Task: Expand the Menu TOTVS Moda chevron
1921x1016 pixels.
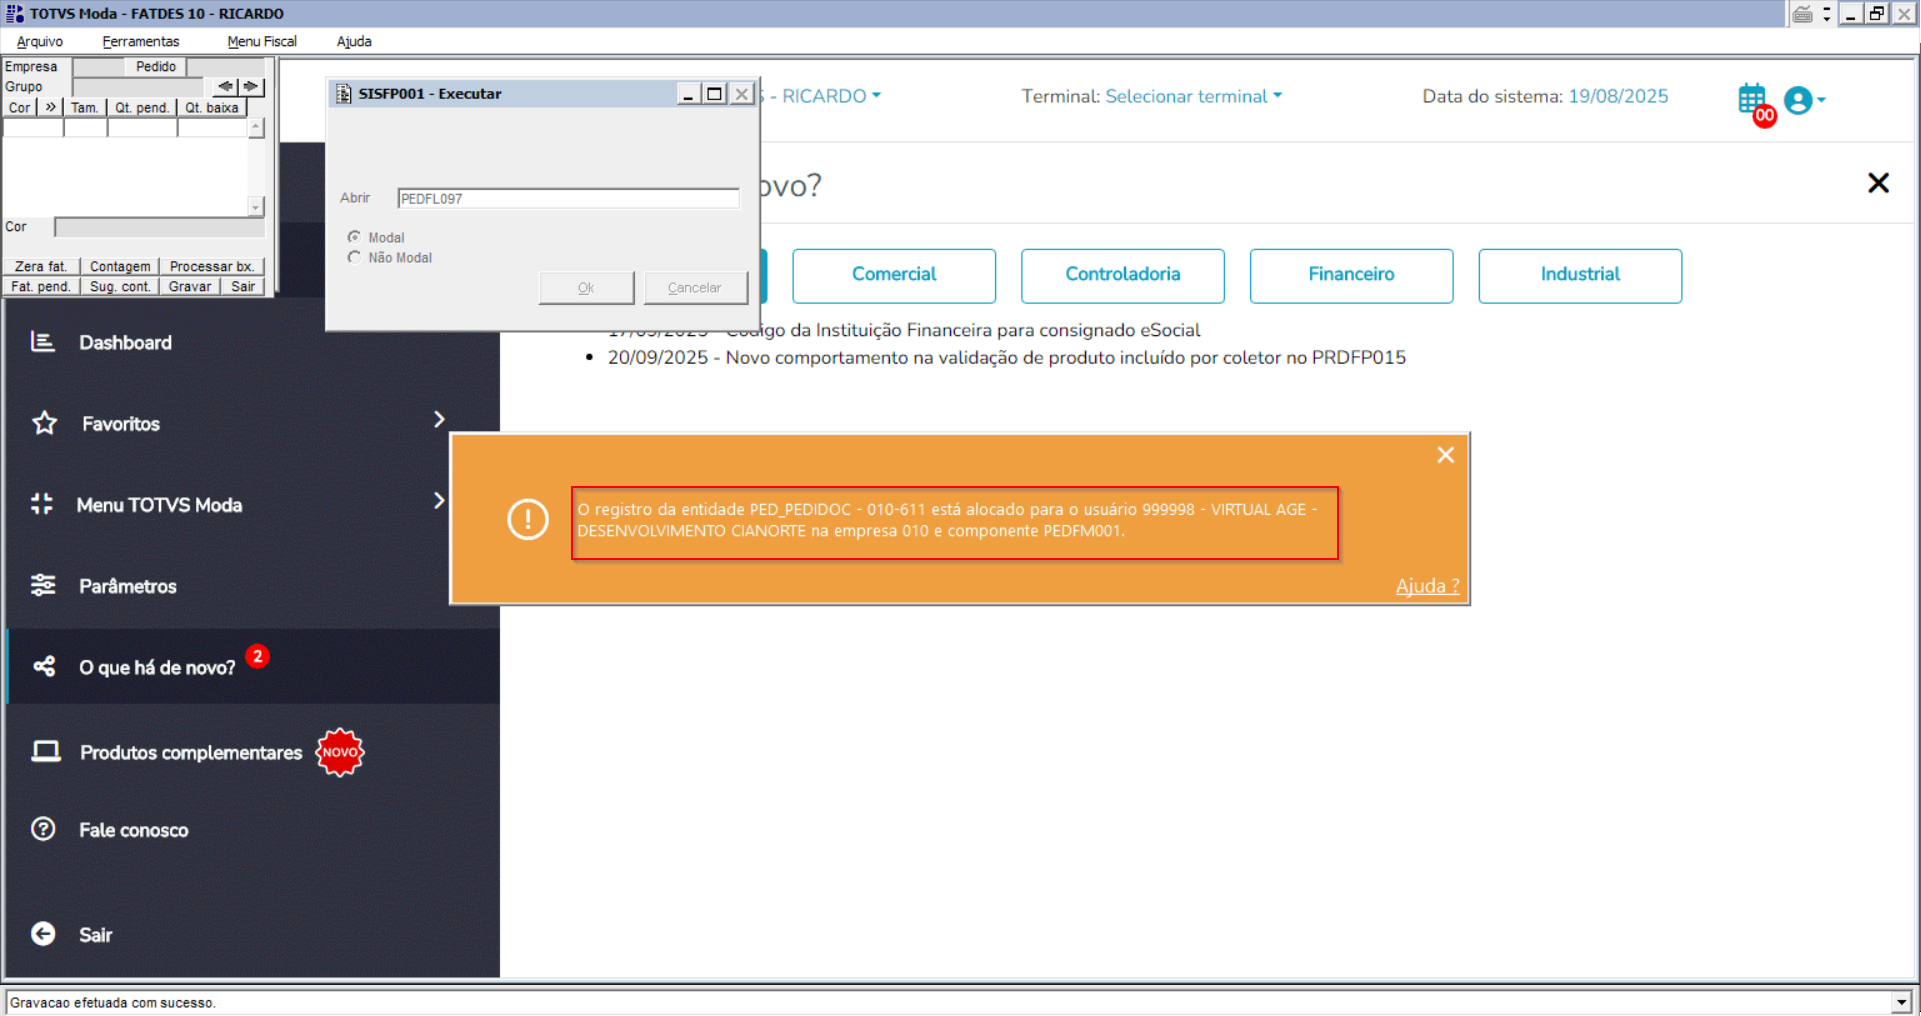Action: [x=439, y=500]
